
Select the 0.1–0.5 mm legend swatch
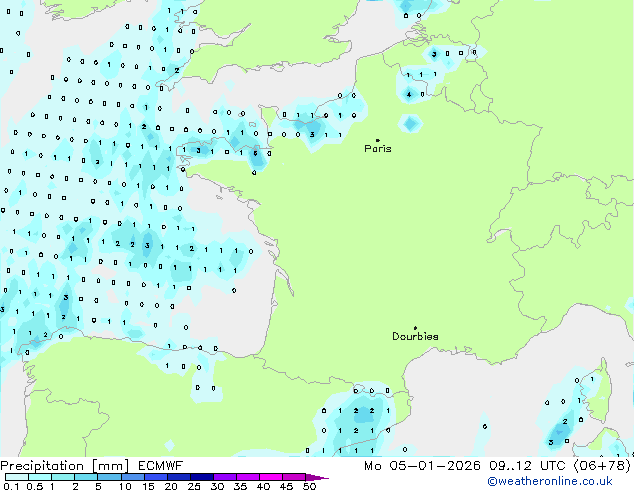[x=17, y=477]
